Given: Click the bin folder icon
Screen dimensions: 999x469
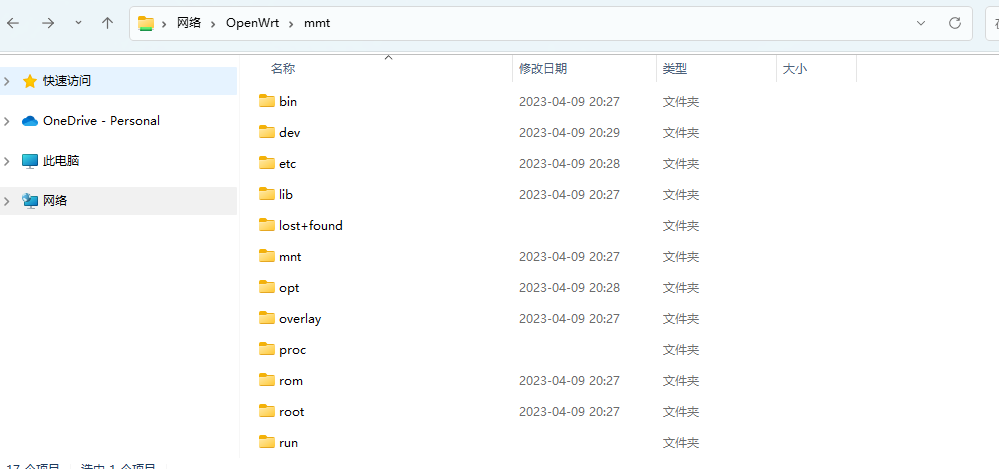Looking at the screenshot, I should click(x=267, y=101).
